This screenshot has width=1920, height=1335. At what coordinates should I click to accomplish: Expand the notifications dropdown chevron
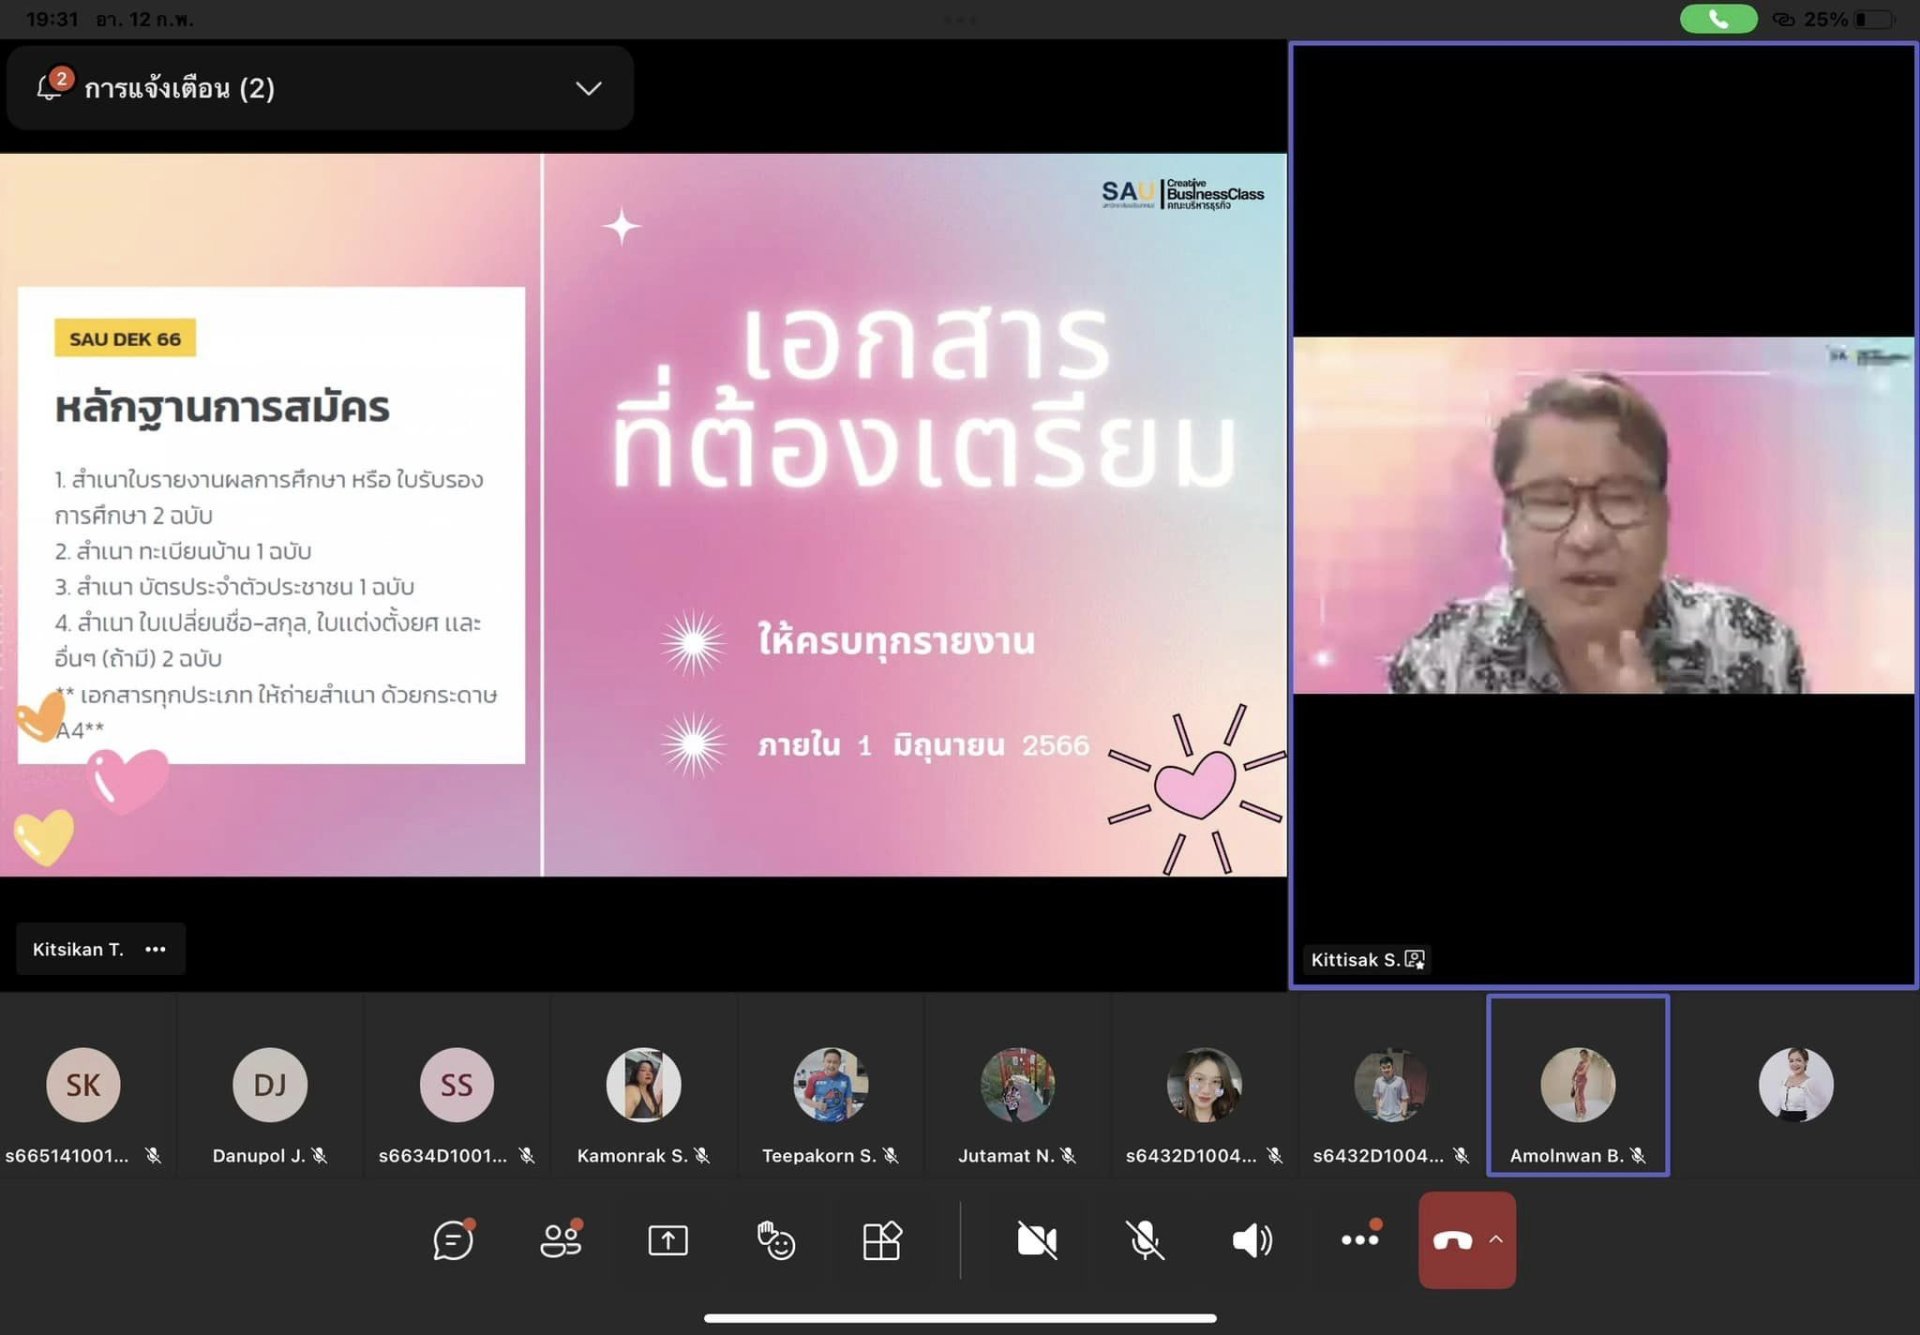coord(589,88)
